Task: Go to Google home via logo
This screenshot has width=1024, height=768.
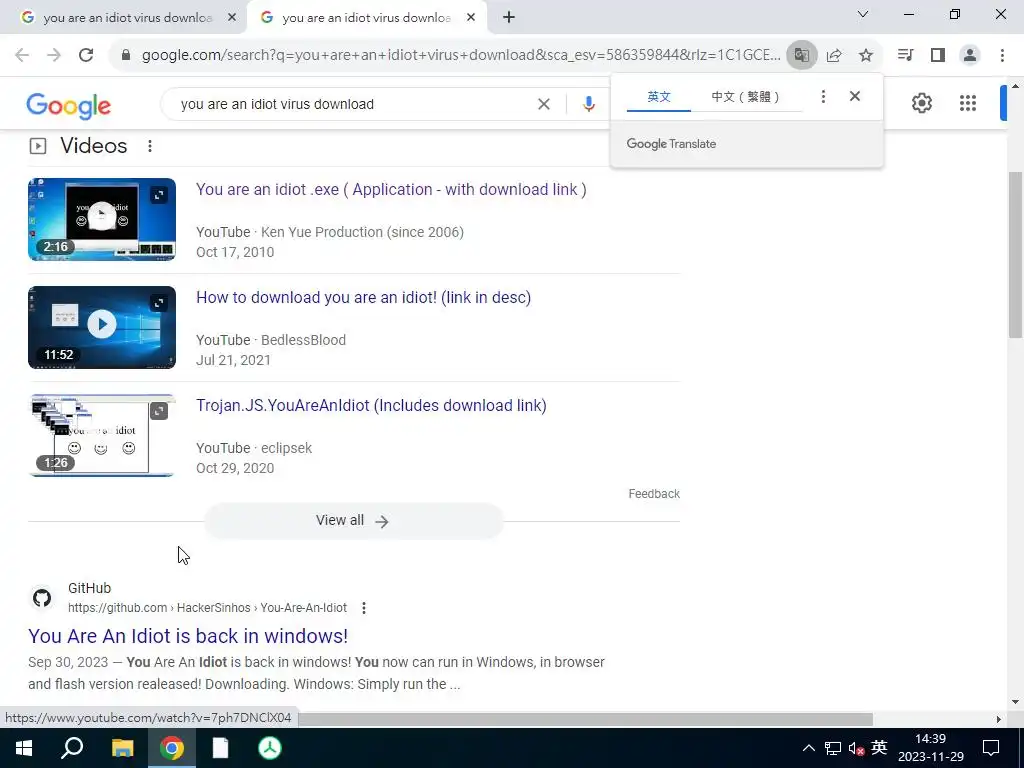Action: [x=69, y=105]
